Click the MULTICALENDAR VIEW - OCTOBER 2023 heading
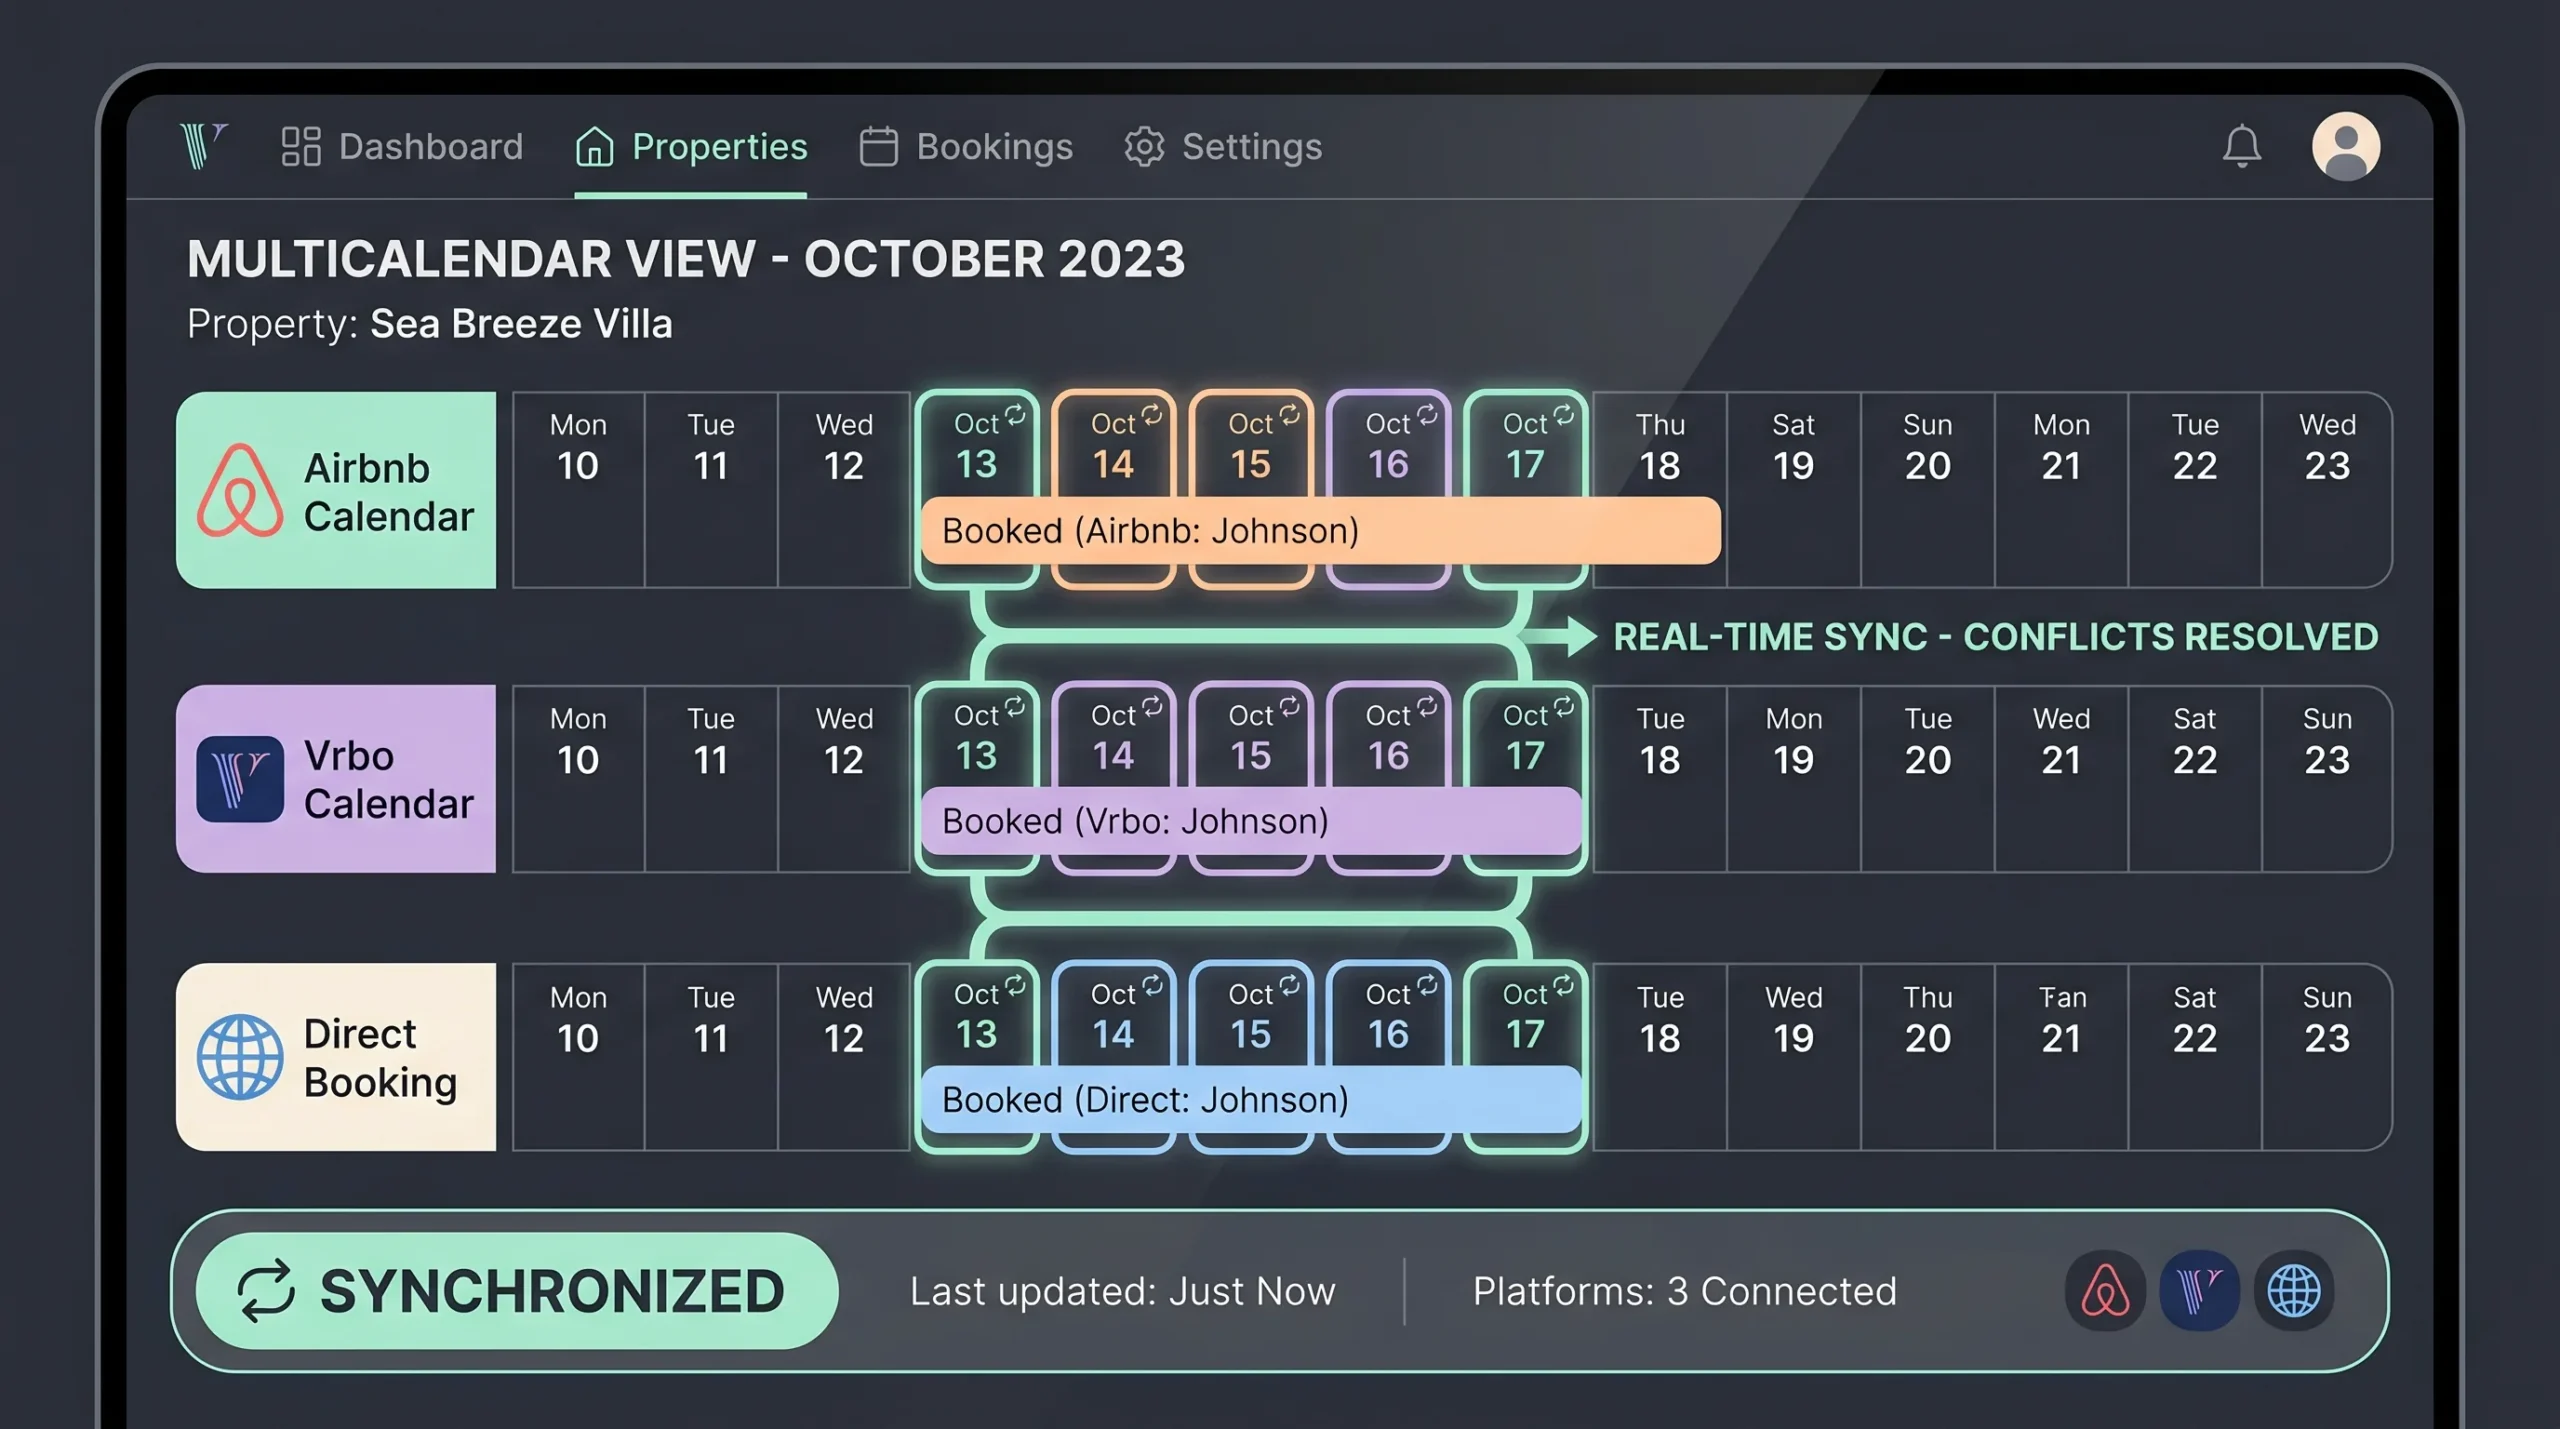The image size is (2560, 1429). click(686, 259)
